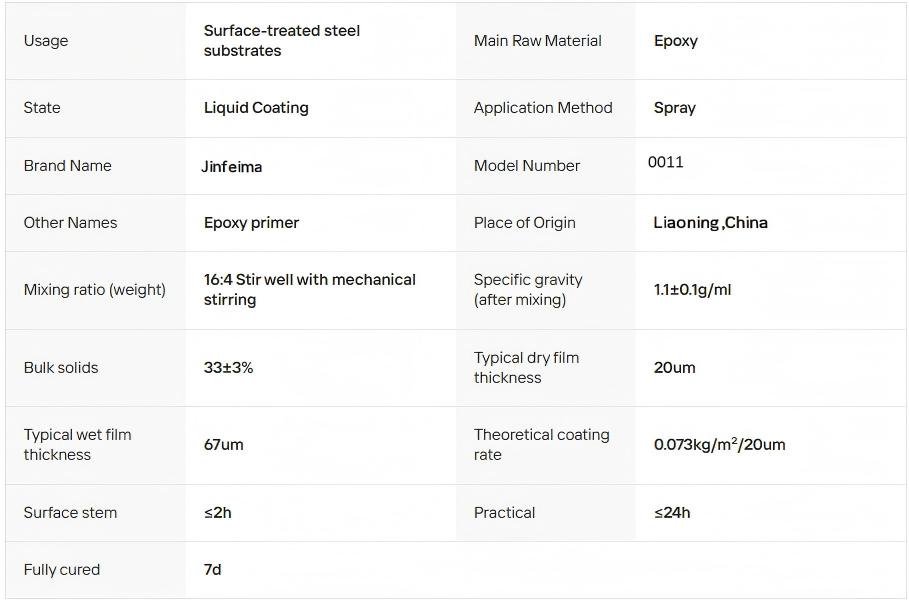Viewport: 909px width, 600px height.
Task: Click the '1.1±0.1g/ml' specific gravity value
Action: tap(692, 290)
